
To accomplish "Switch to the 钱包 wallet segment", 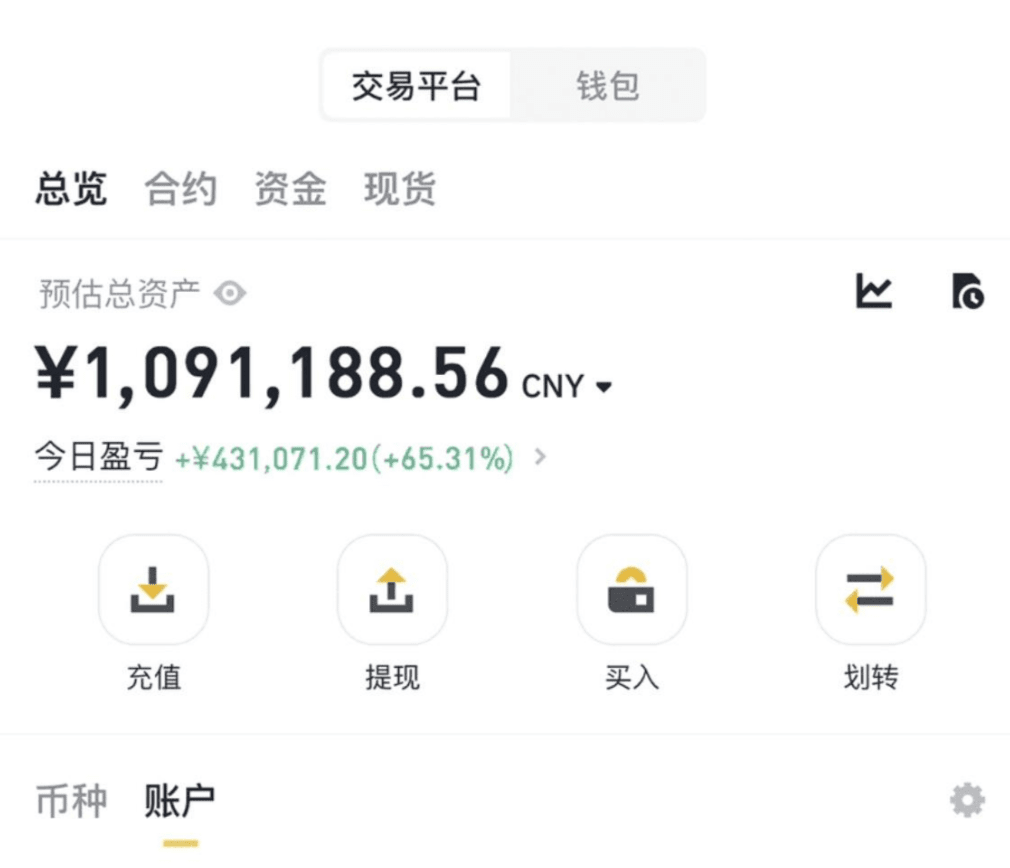I will coord(607,86).
